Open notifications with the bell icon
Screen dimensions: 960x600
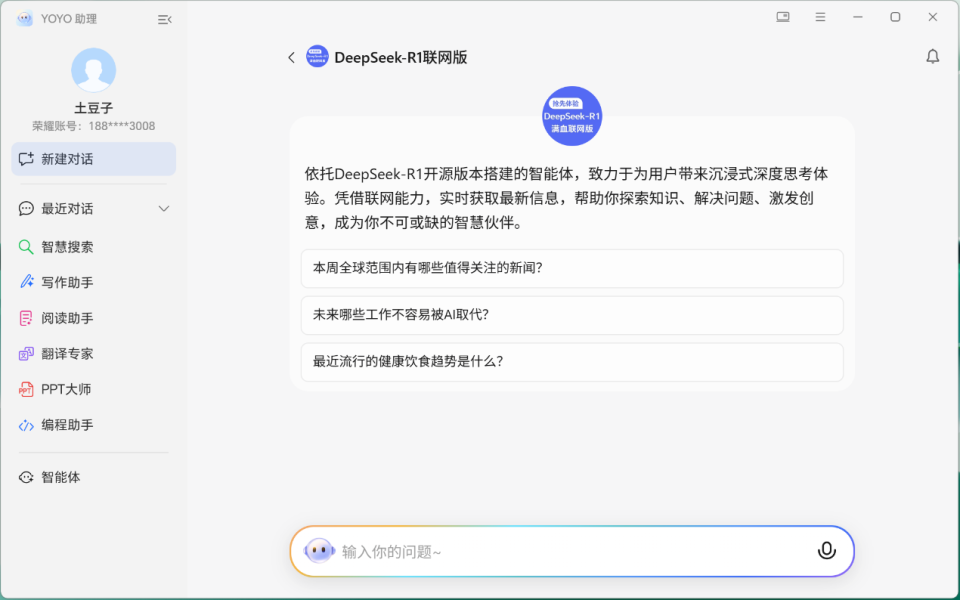(x=932, y=56)
